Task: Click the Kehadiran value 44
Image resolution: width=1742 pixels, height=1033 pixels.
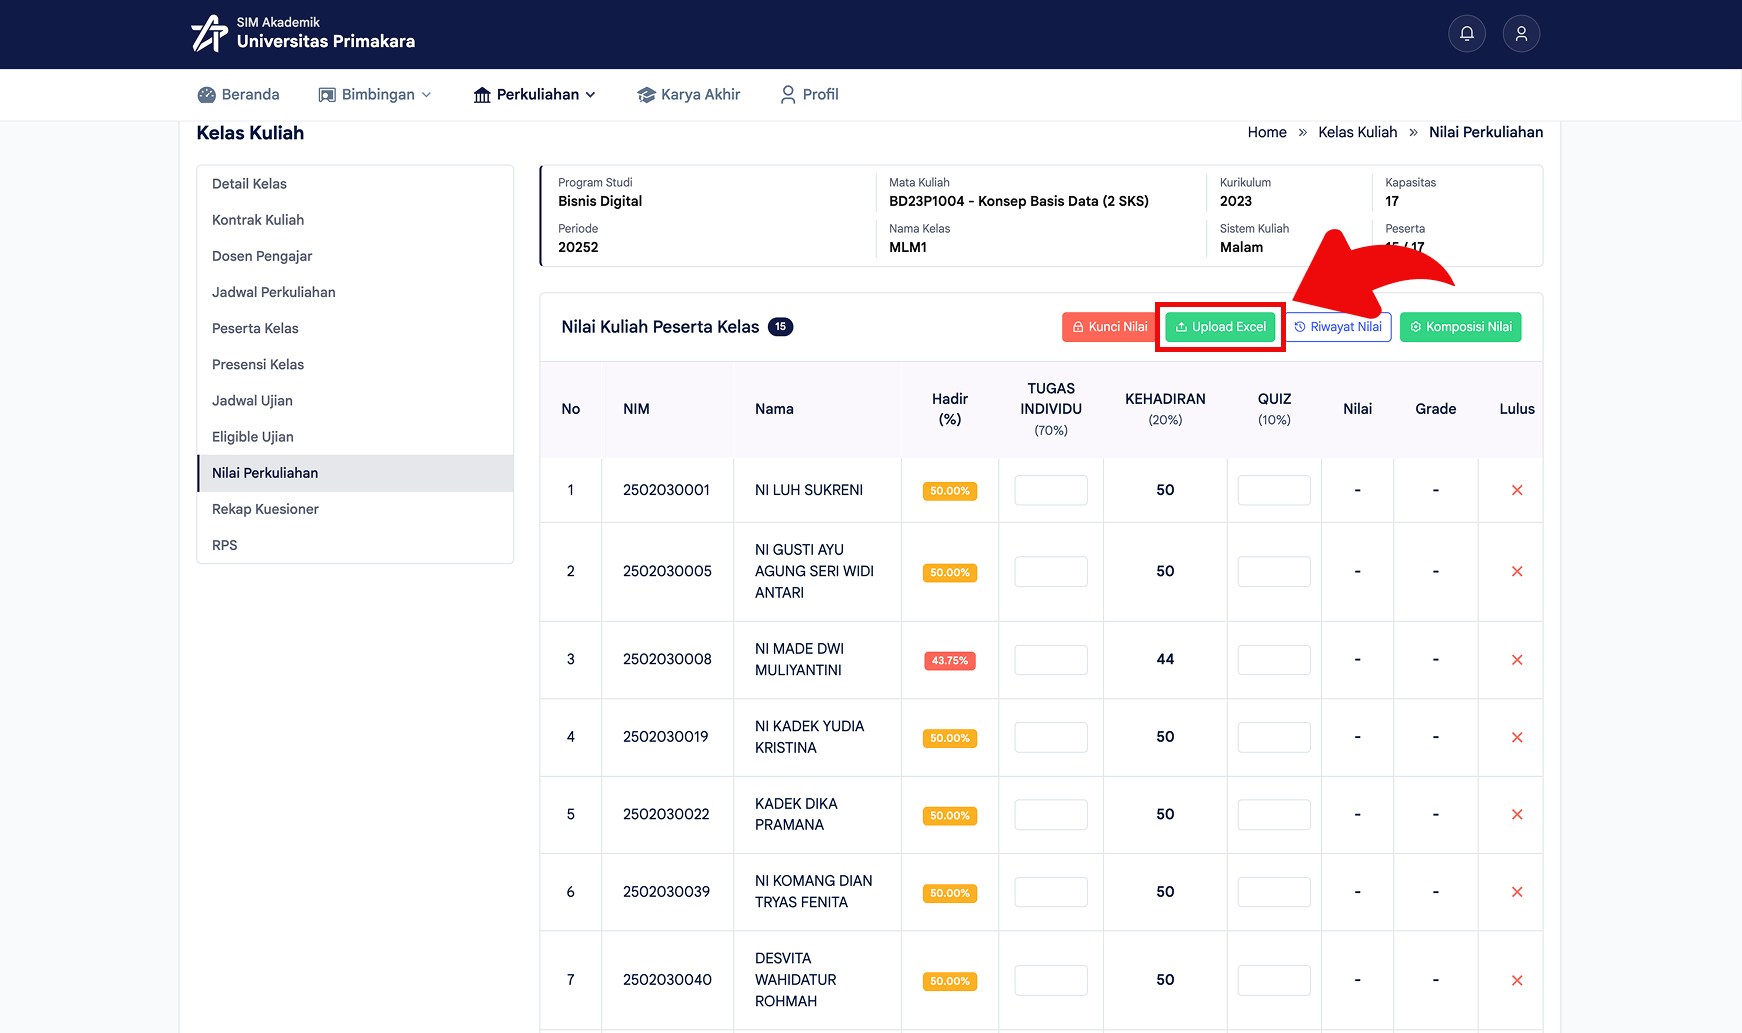Action: tap(1165, 659)
